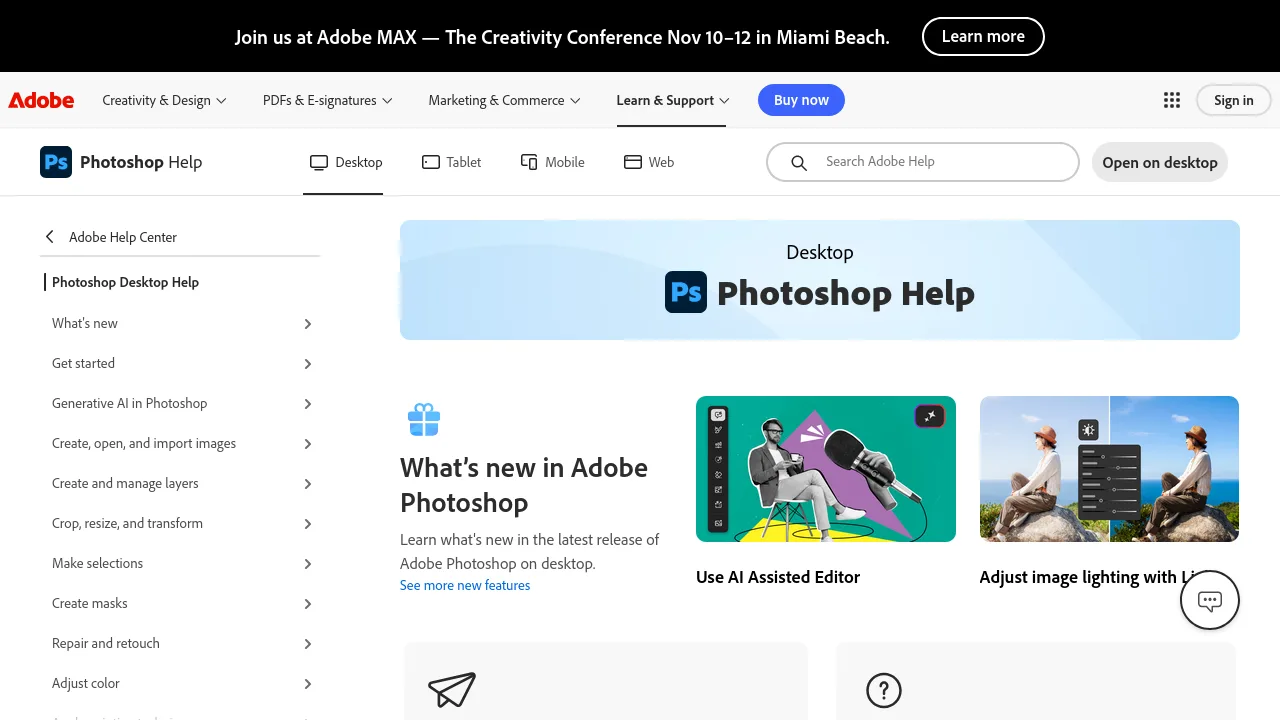Click the question mark circle icon
The image size is (1280, 720).
point(884,690)
